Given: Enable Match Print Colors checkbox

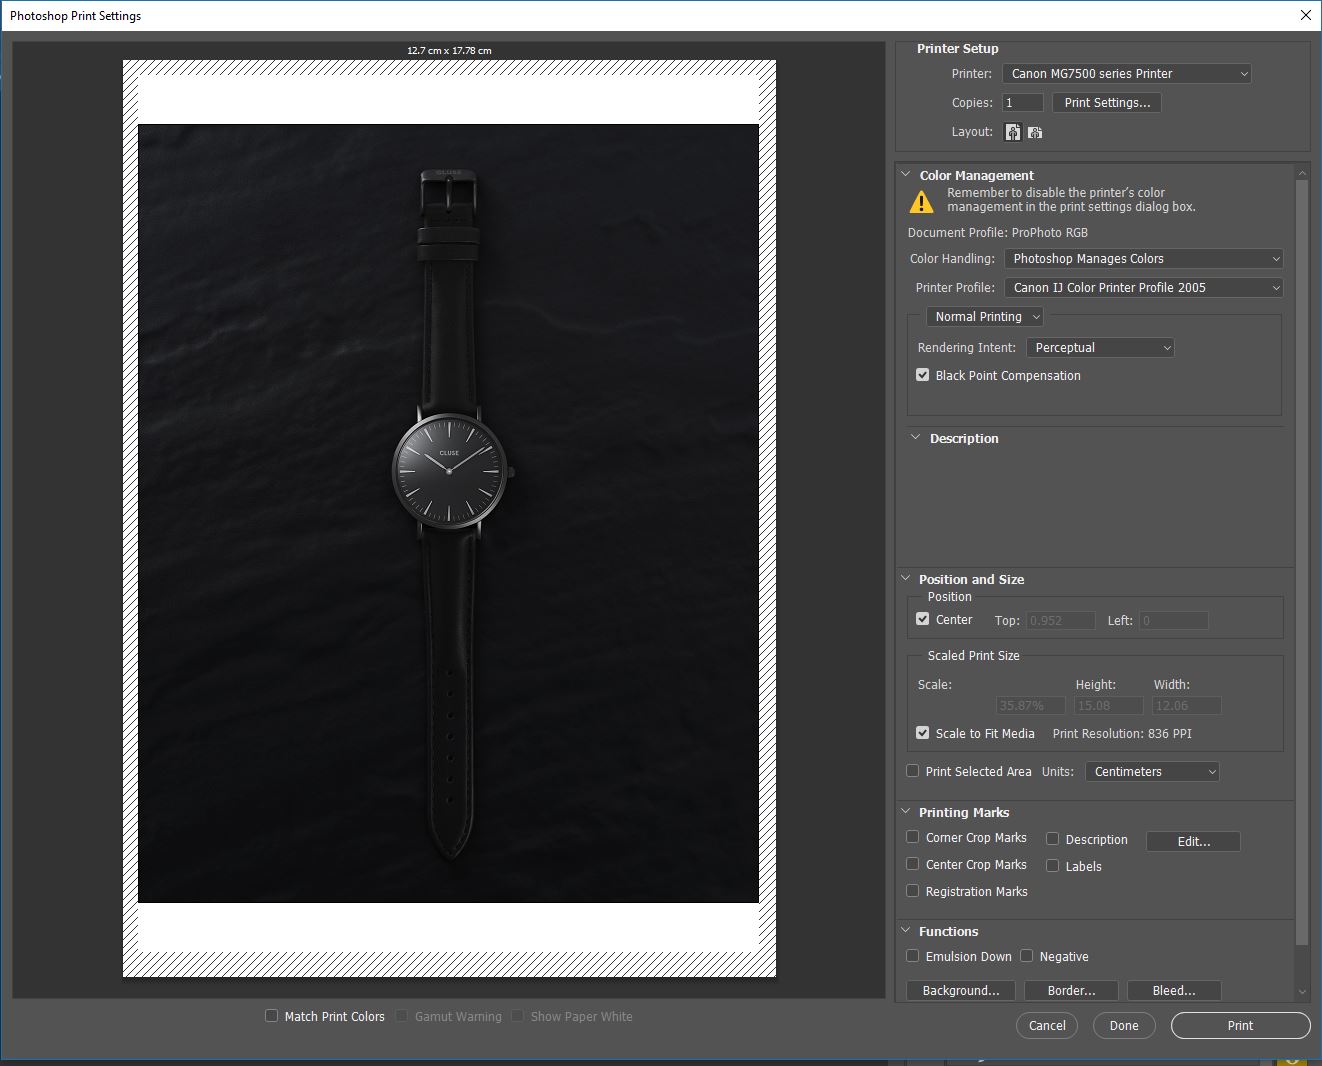Looking at the screenshot, I should click(271, 1016).
